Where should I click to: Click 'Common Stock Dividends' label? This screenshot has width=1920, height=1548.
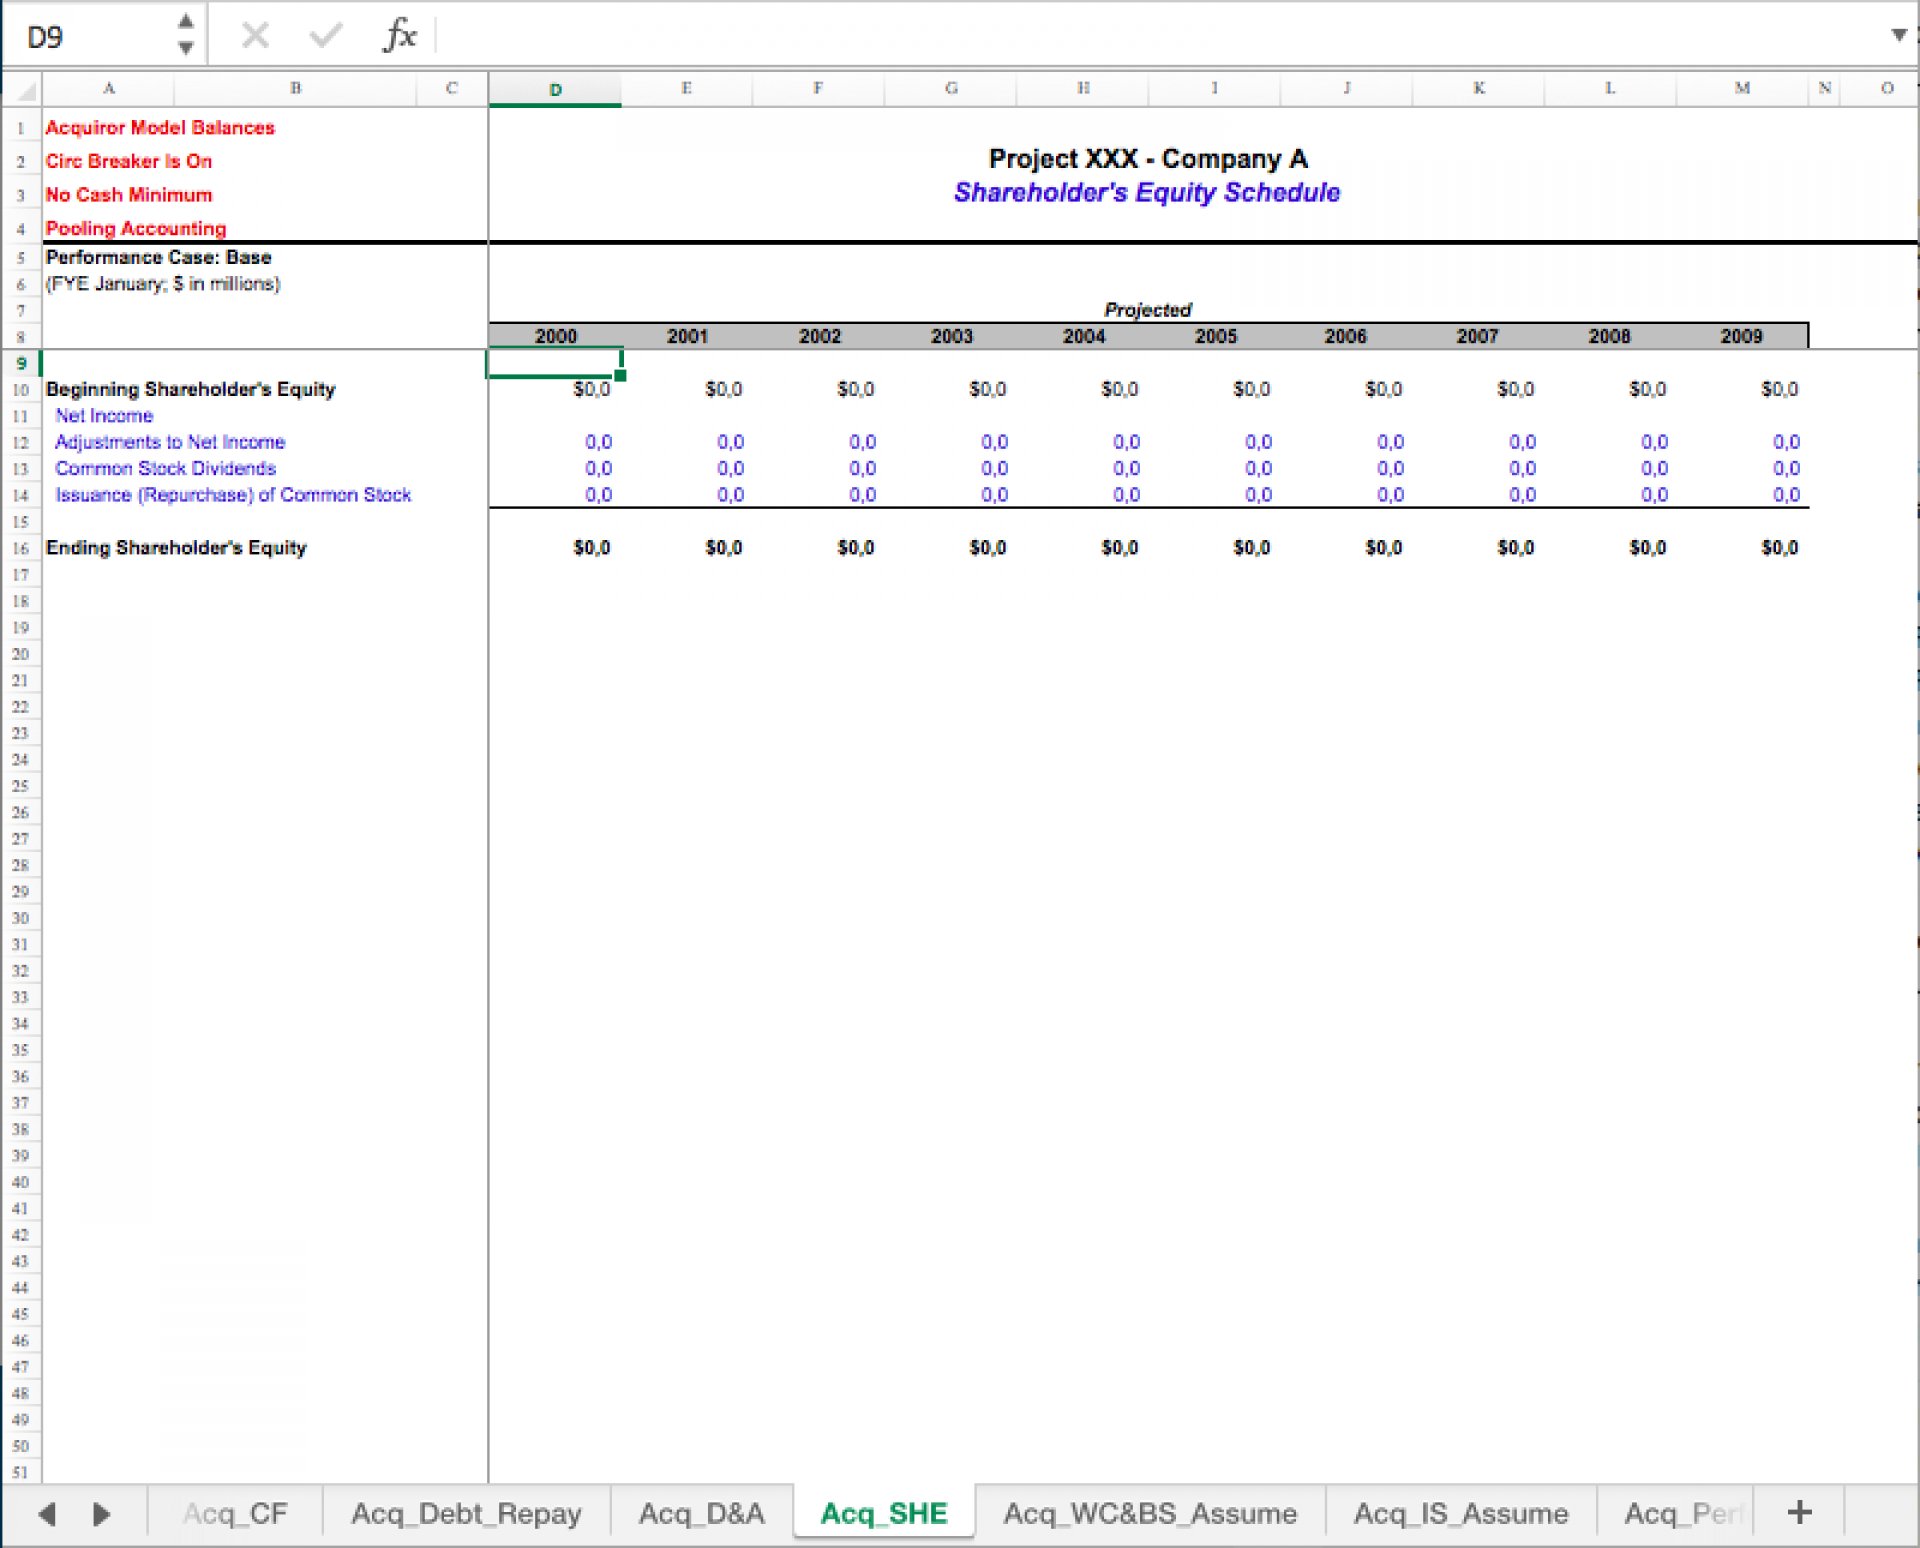165,469
